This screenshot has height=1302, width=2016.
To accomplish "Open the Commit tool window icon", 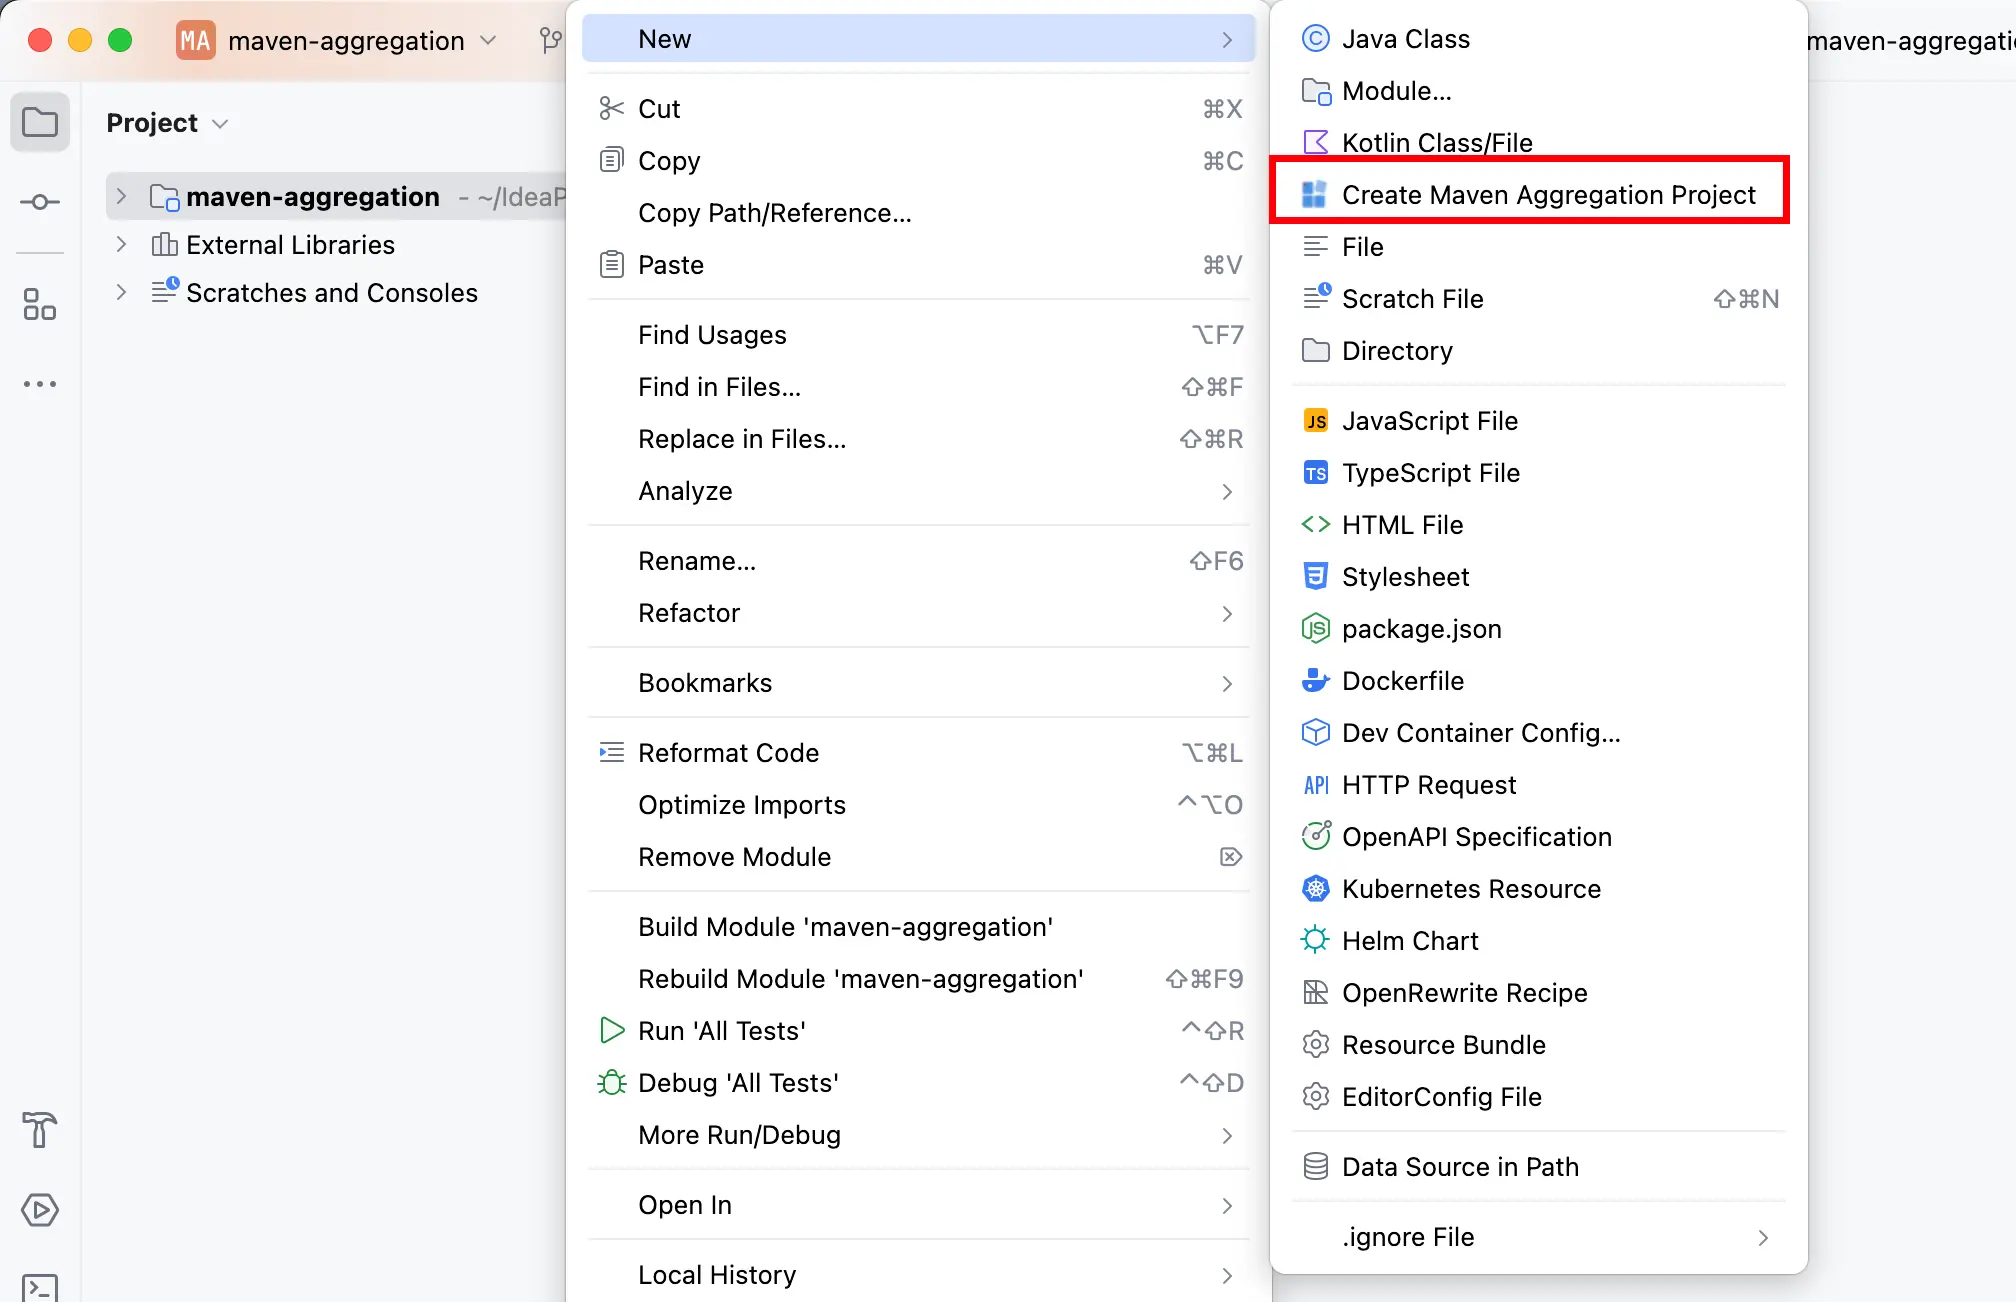I will [40, 202].
